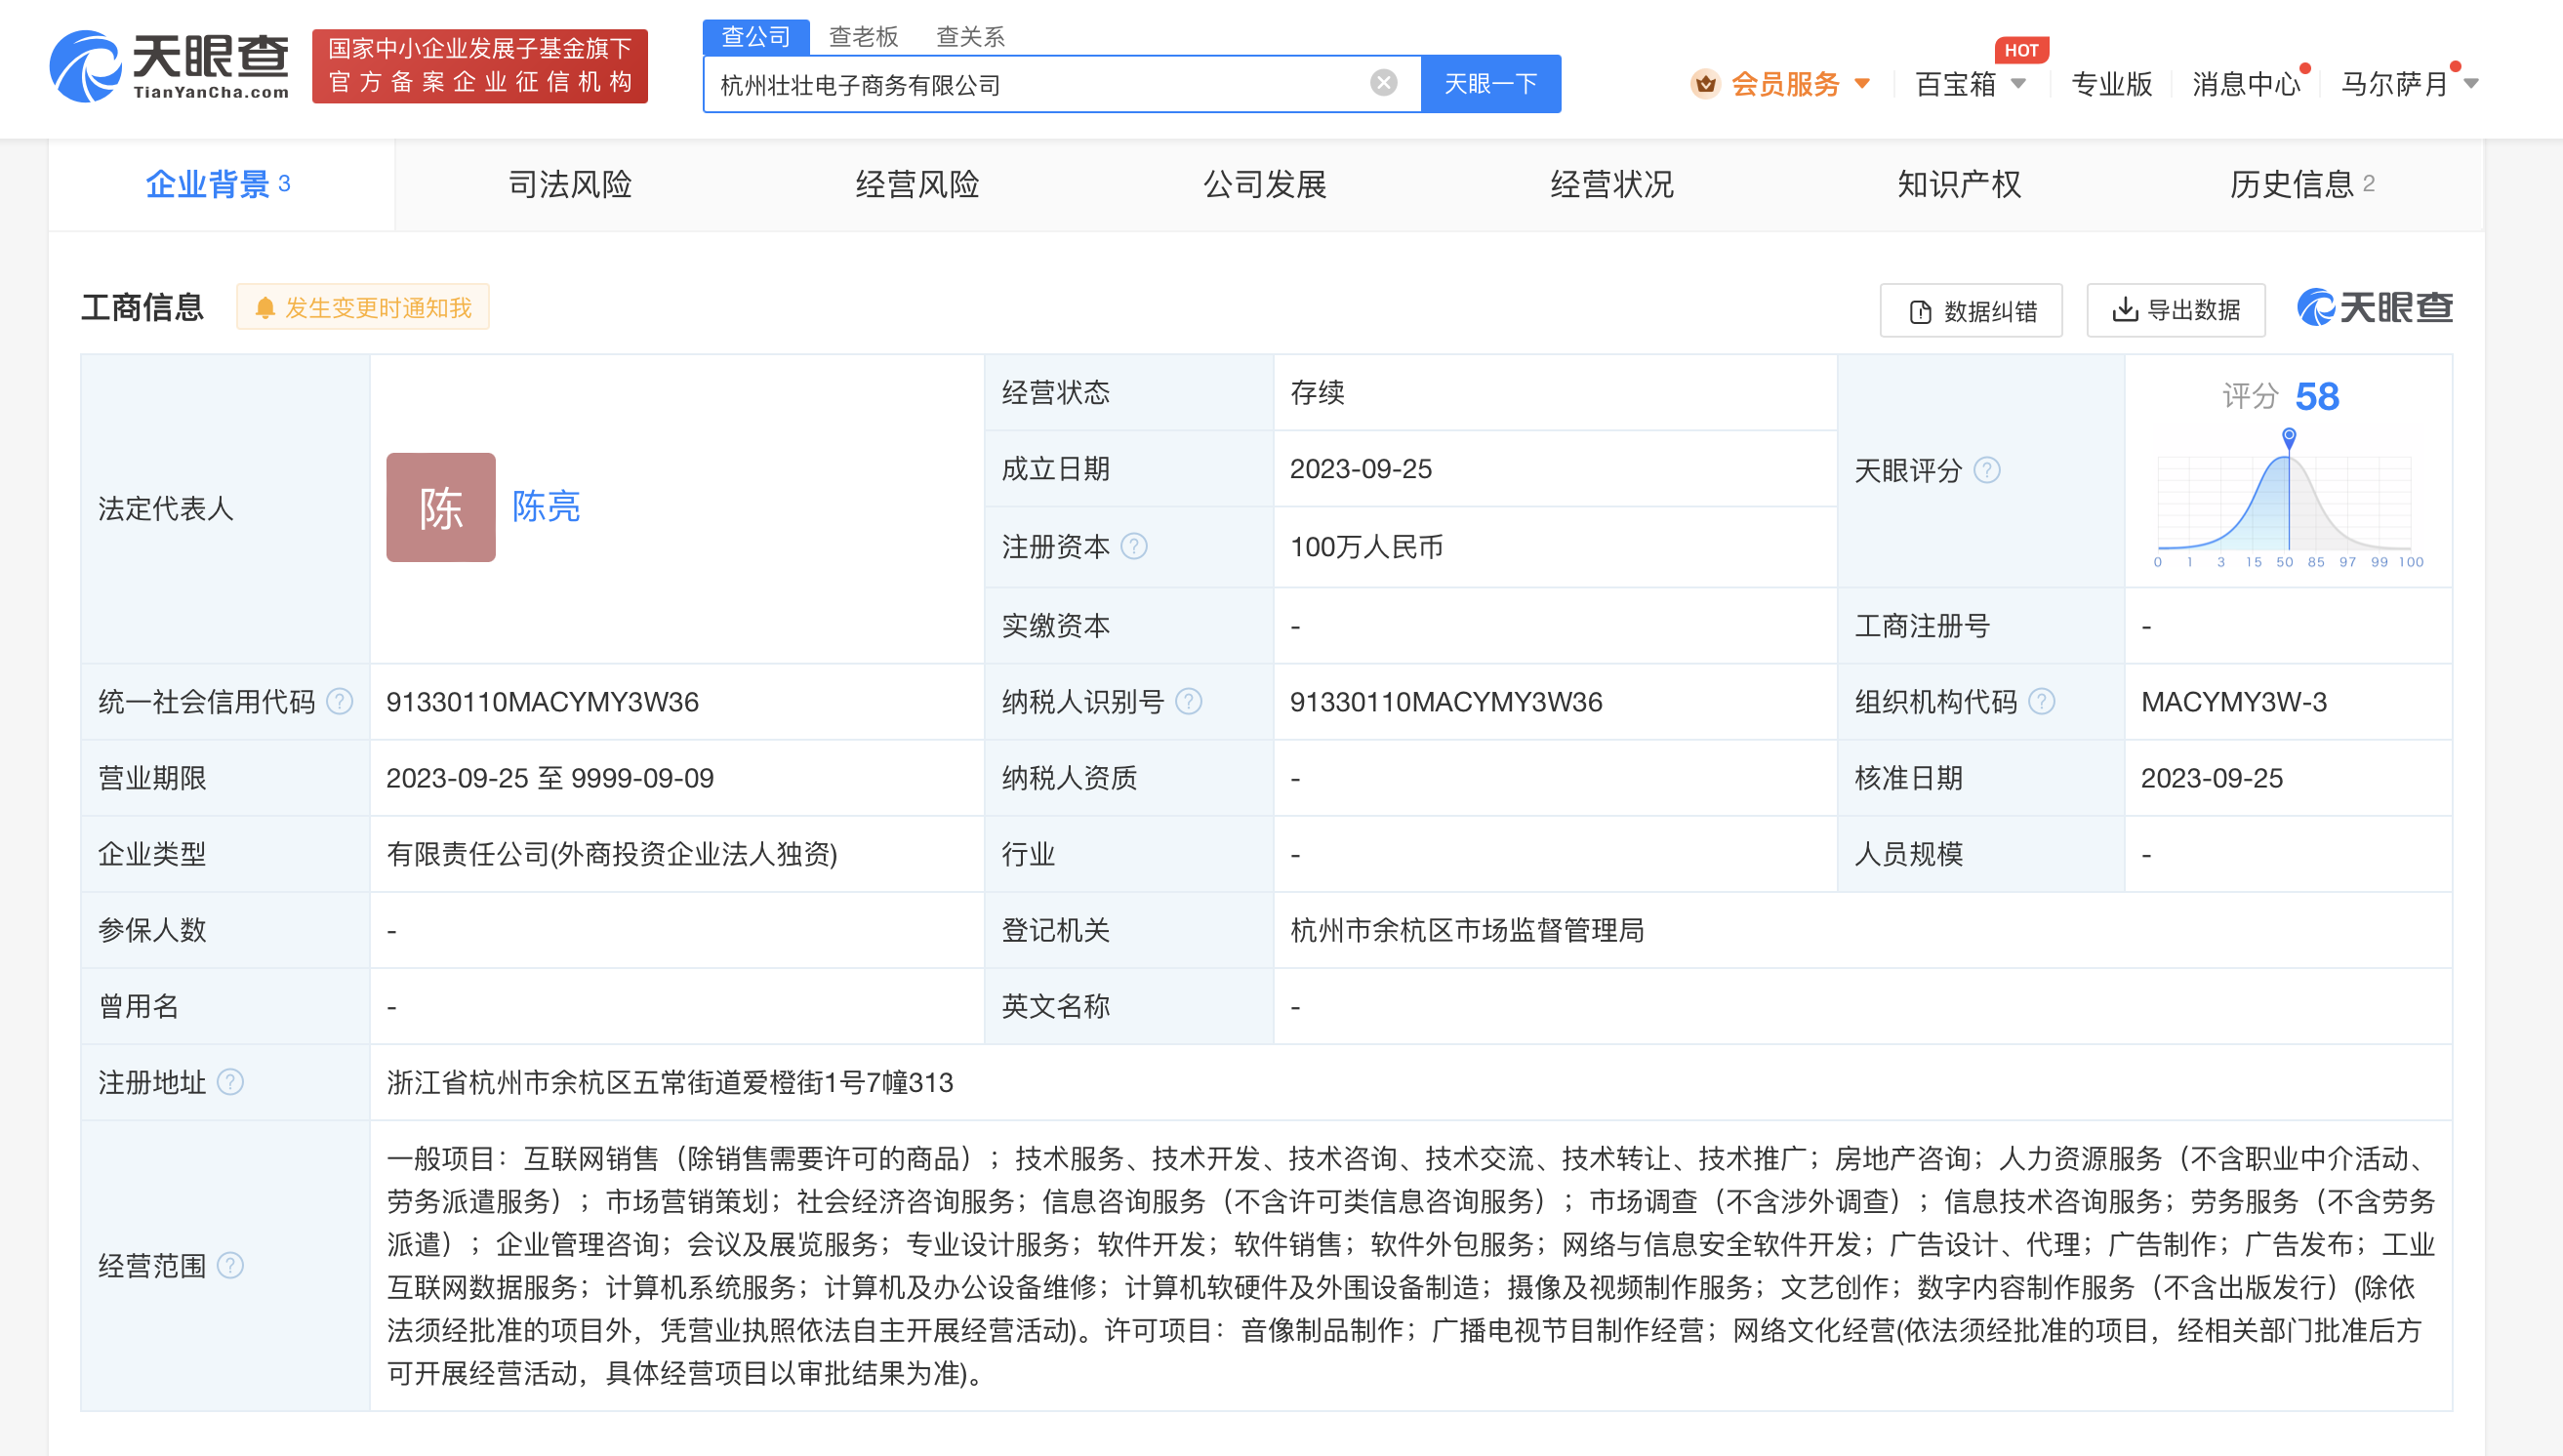Open legal representative 陈亮 profile link
Image resolution: width=2563 pixels, height=1456 pixels.
coord(546,508)
